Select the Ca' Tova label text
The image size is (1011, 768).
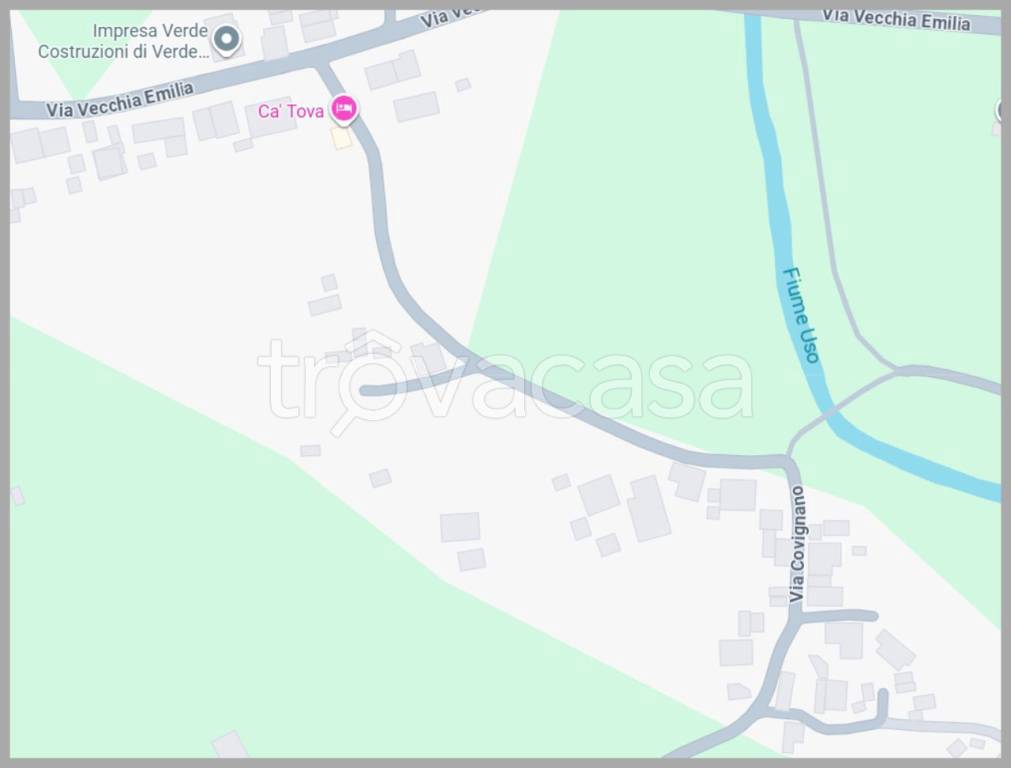[x=291, y=111]
